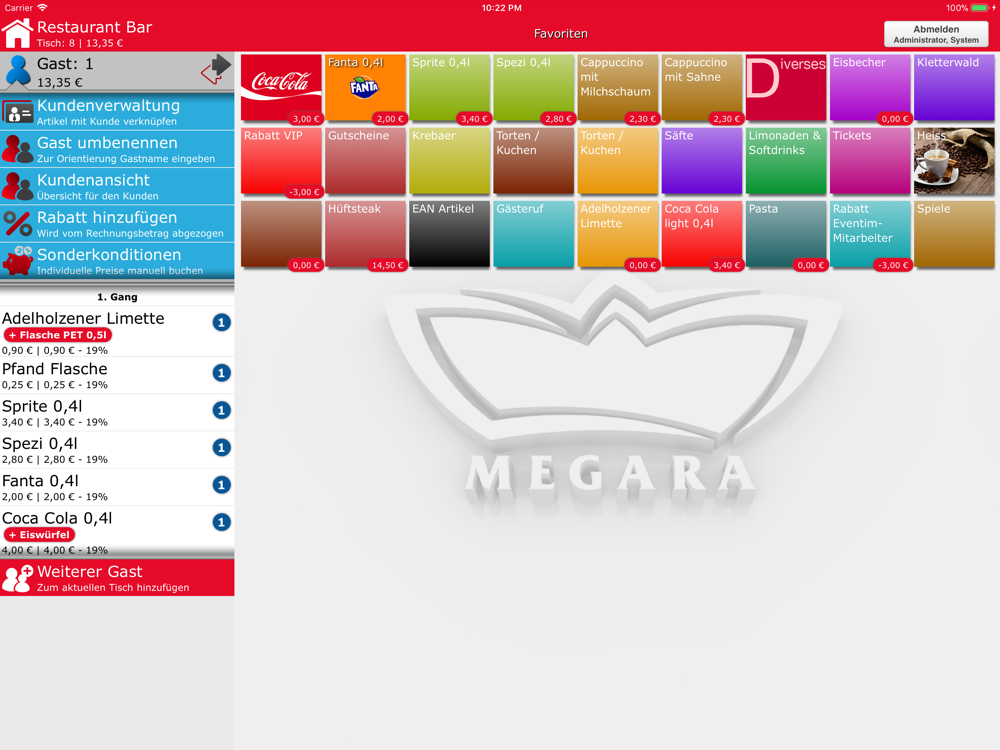
Task: Tap the 1. Gang course header
Action: point(117,297)
